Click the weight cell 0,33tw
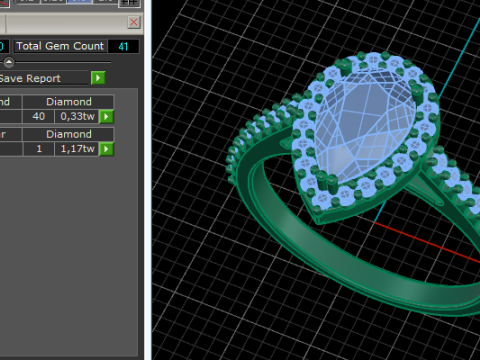 (77, 116)
